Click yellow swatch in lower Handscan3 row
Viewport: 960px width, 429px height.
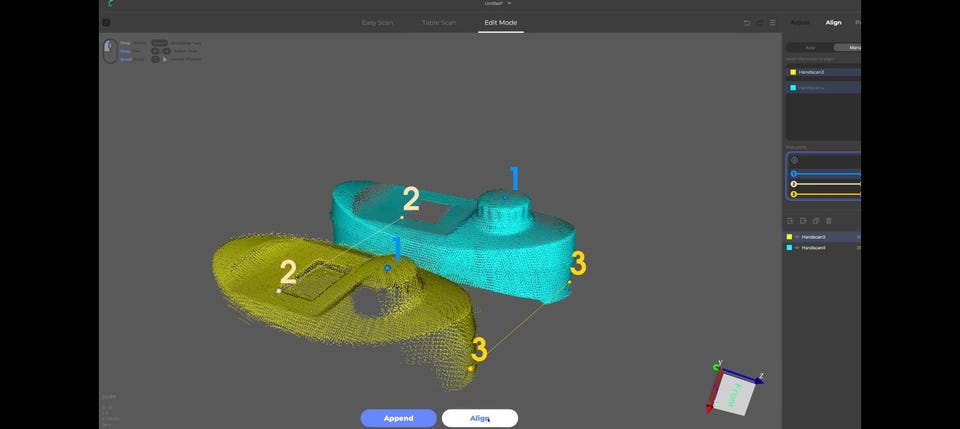789,237
